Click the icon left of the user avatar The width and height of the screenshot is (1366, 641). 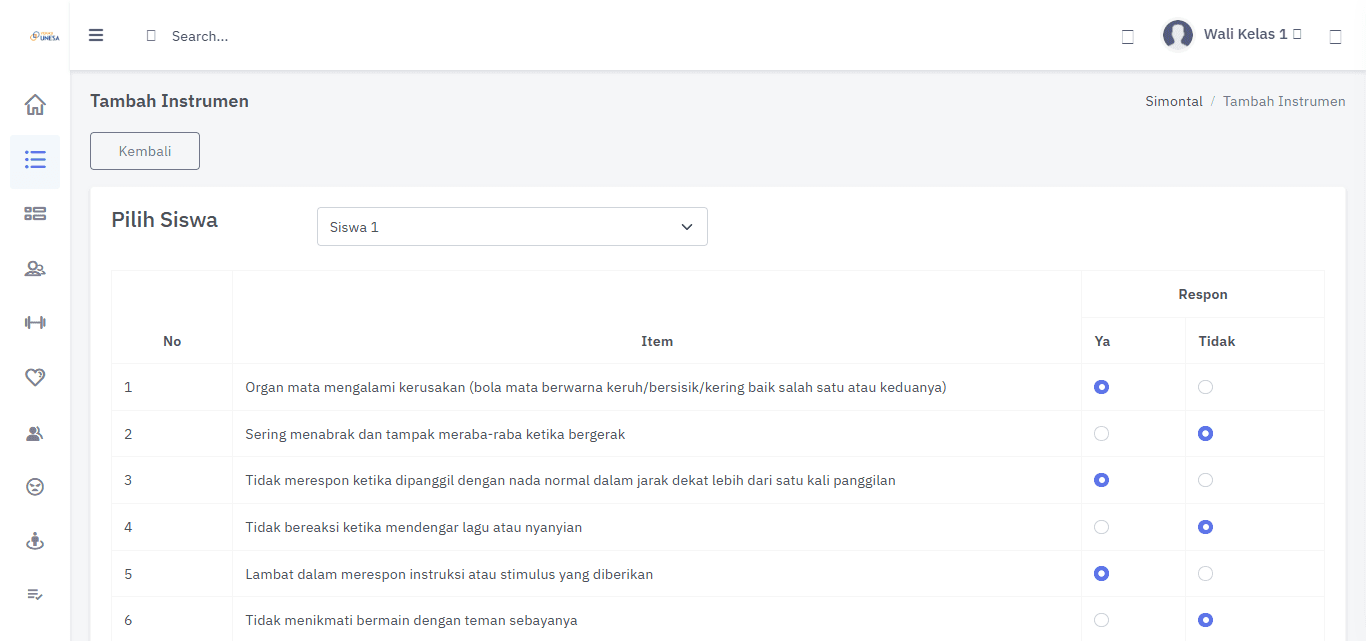[1128, 37]
